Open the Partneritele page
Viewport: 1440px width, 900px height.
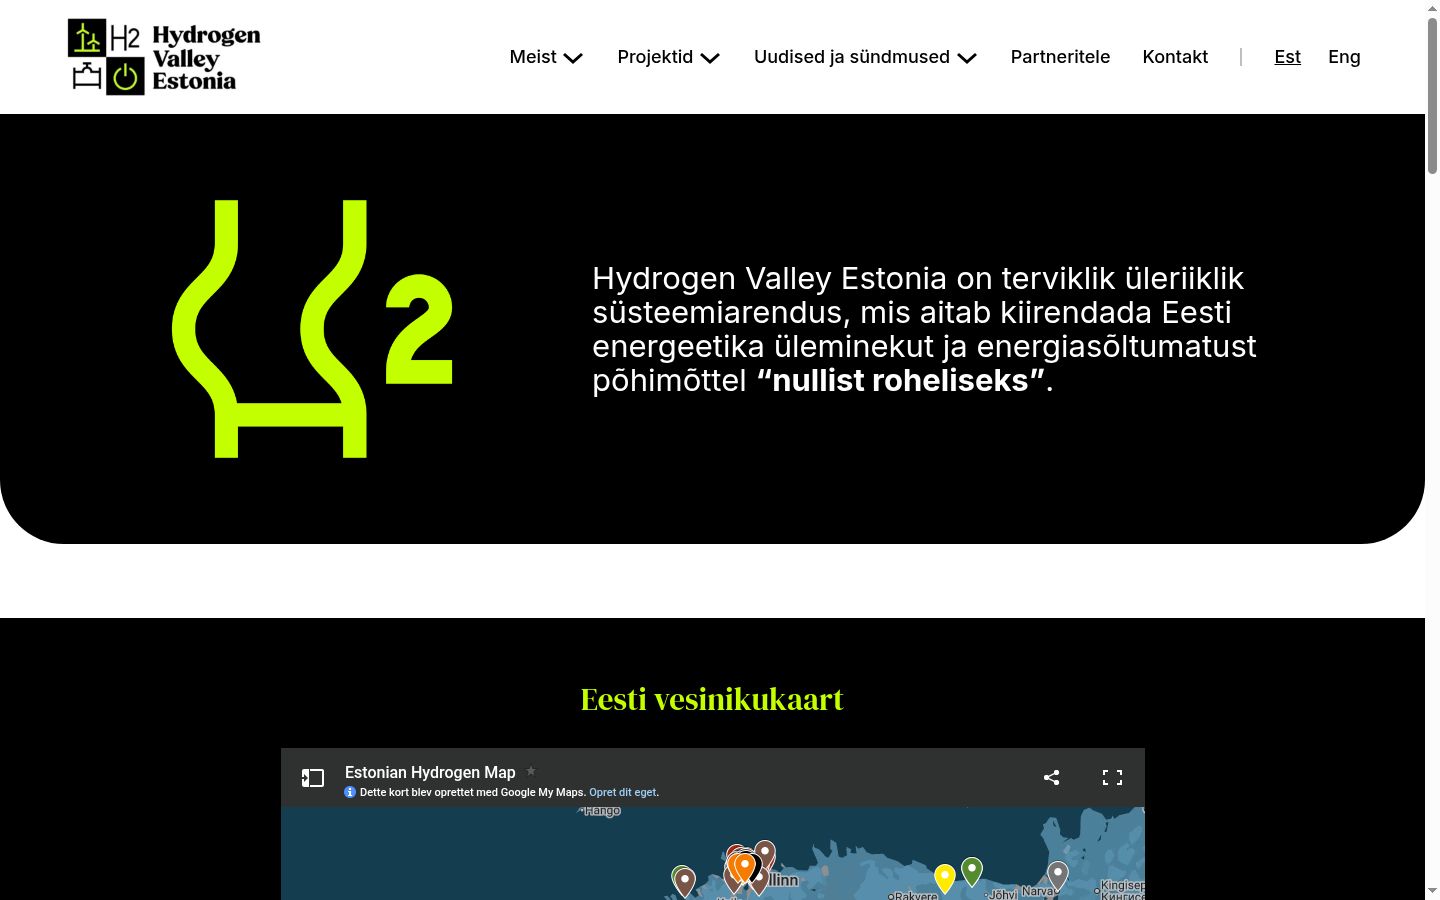tap(1060, 57)
